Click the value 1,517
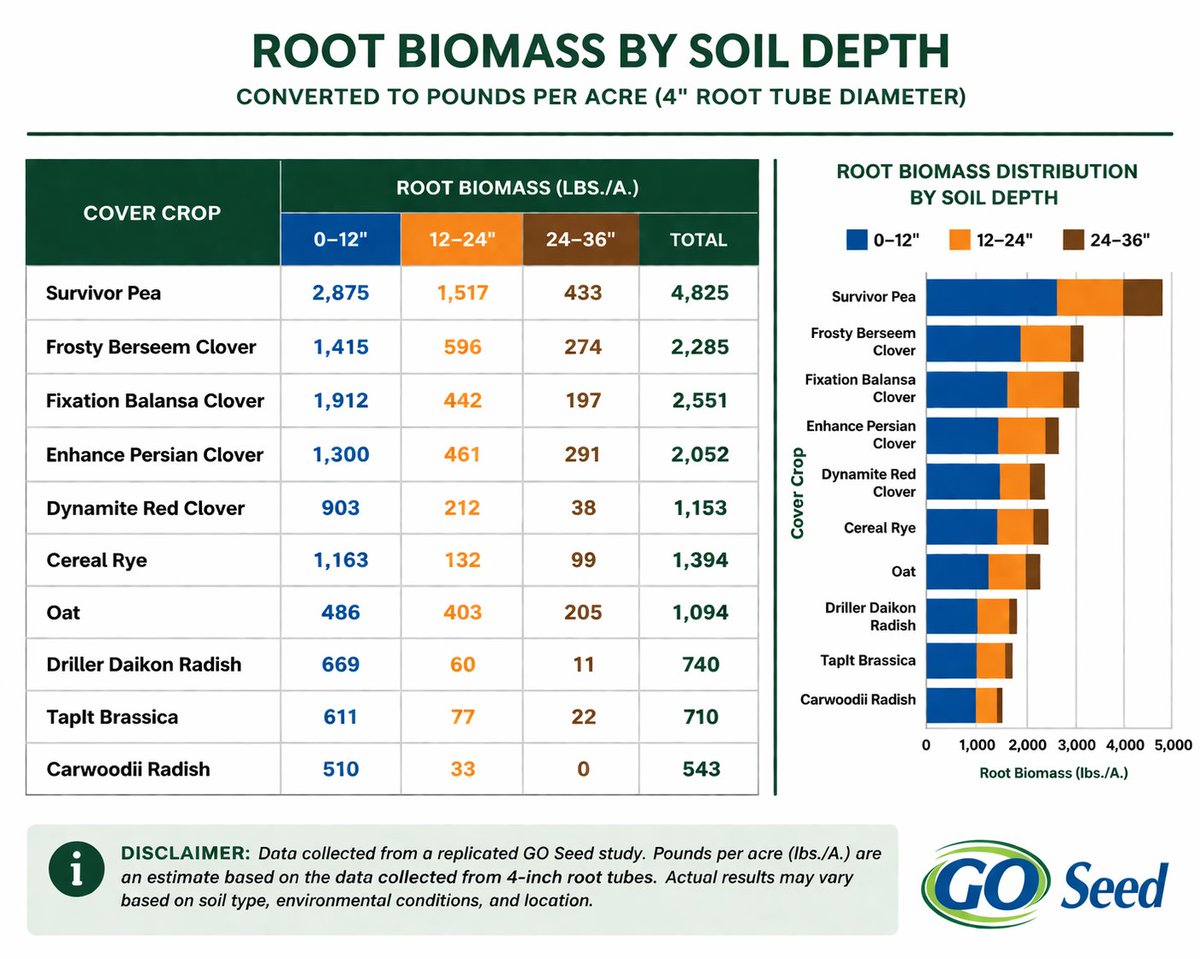1200x959 pixels. pos(460,294)
